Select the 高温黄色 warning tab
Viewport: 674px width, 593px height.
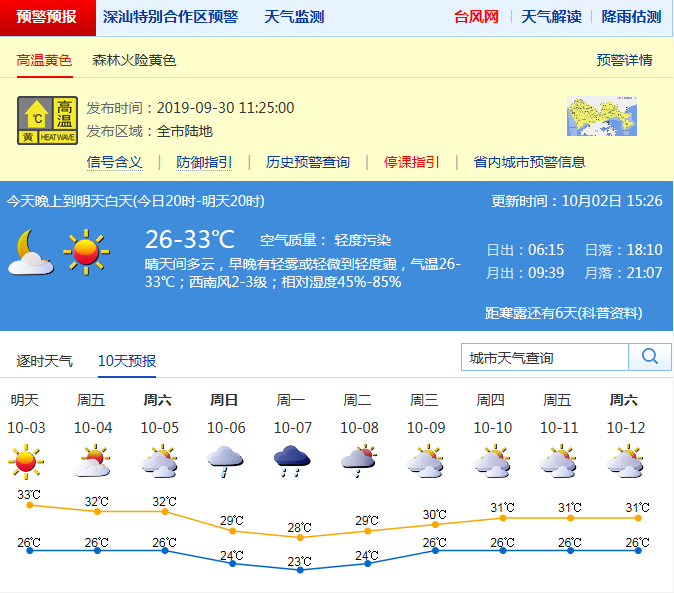tap(44, 60)
